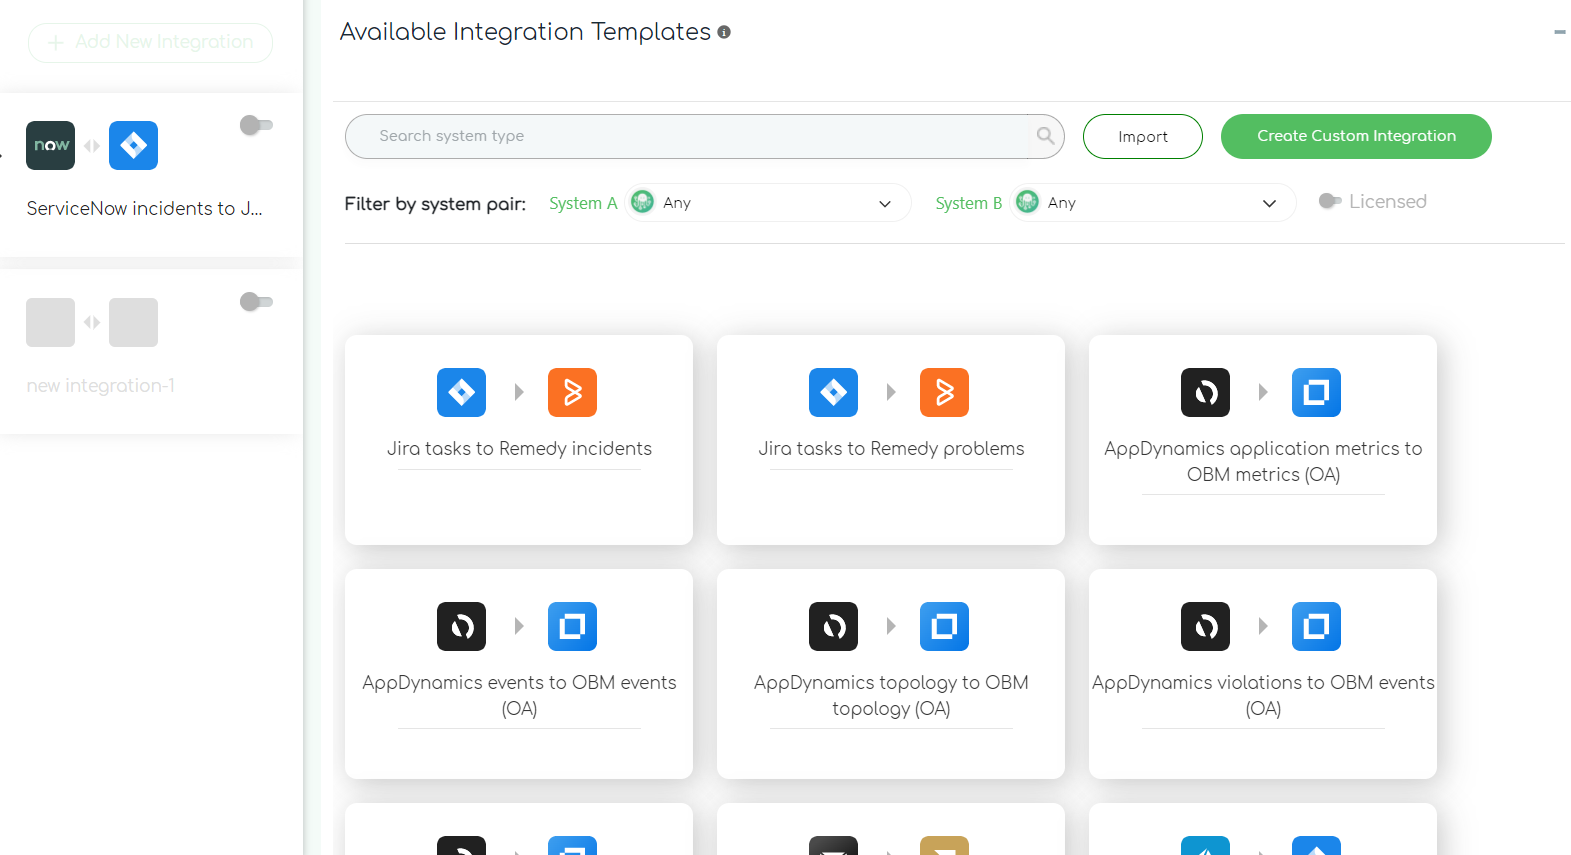The width and height of the screenshot is (1571, 855).
Task: Click Remedy icon on Remedy incidents card
Action: click(572, 392)
